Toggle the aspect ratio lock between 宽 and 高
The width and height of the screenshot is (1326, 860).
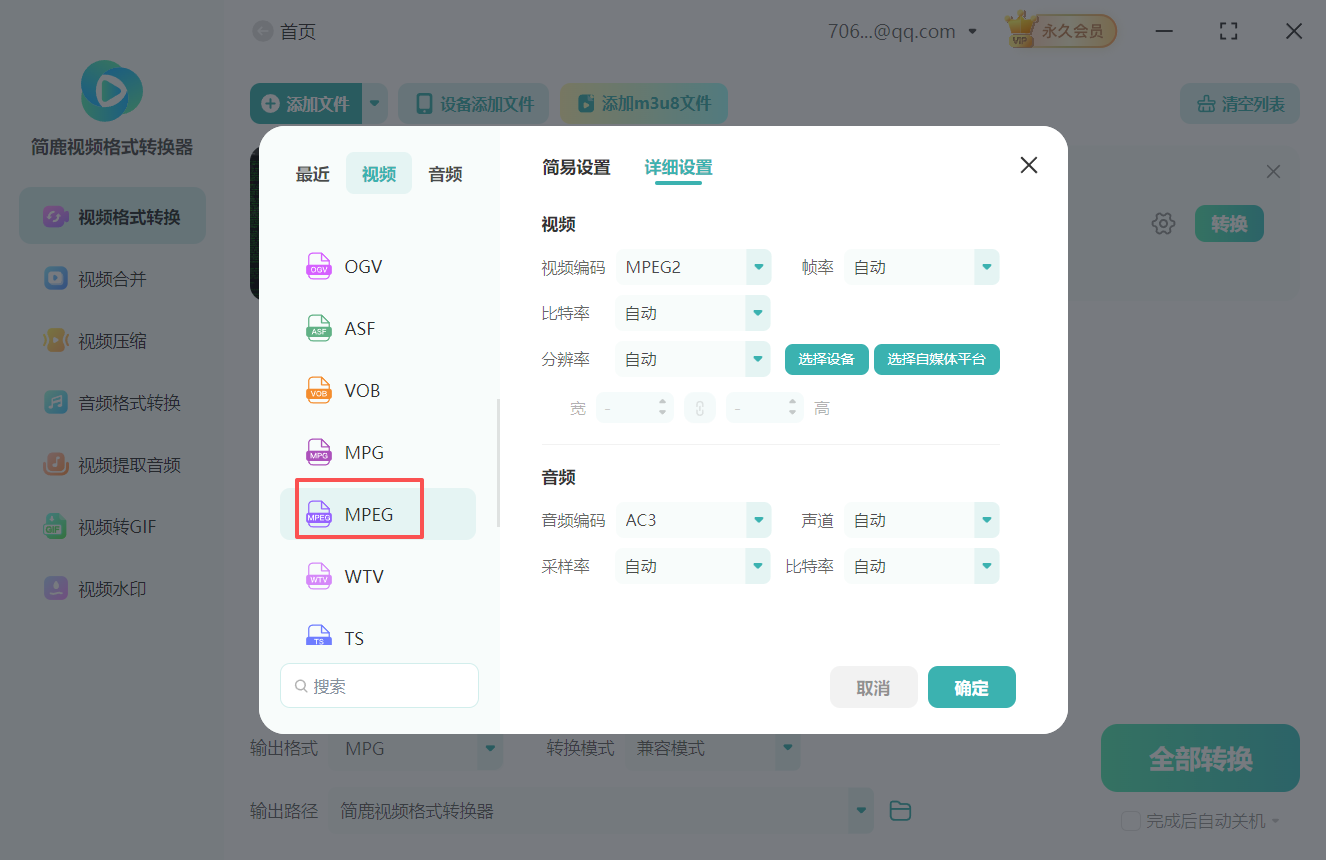click(x=699, y=407)
